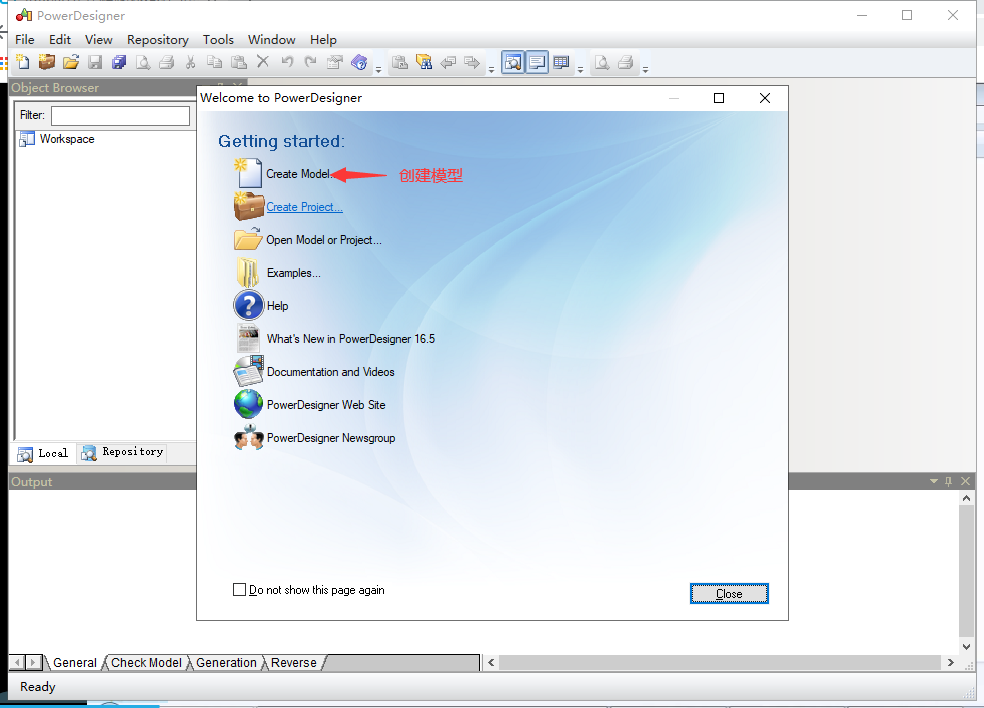Open the Tools menu
Image resolution: width=984 pixels, height=708 pixels.
coord(218,40)
